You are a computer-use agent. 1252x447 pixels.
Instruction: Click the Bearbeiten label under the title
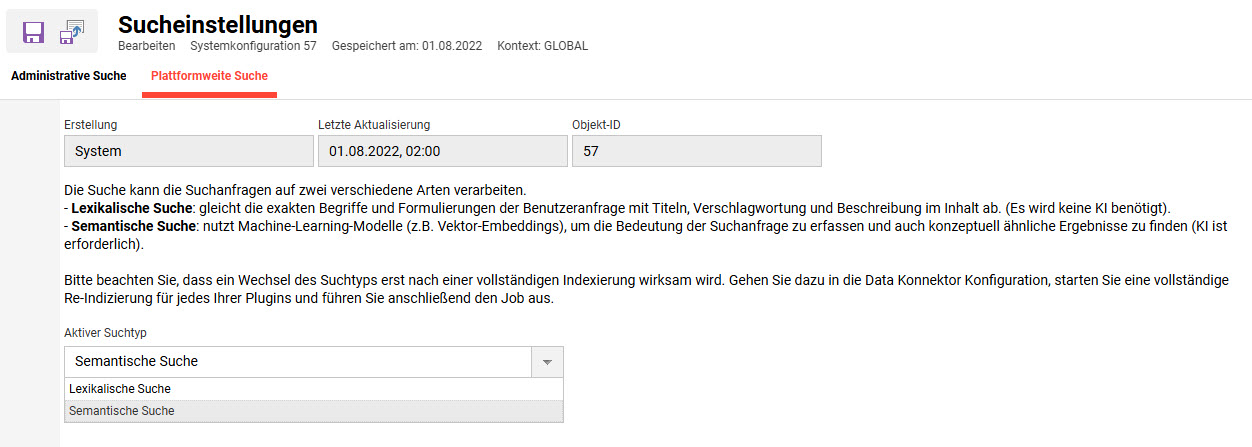click(146, 46)
